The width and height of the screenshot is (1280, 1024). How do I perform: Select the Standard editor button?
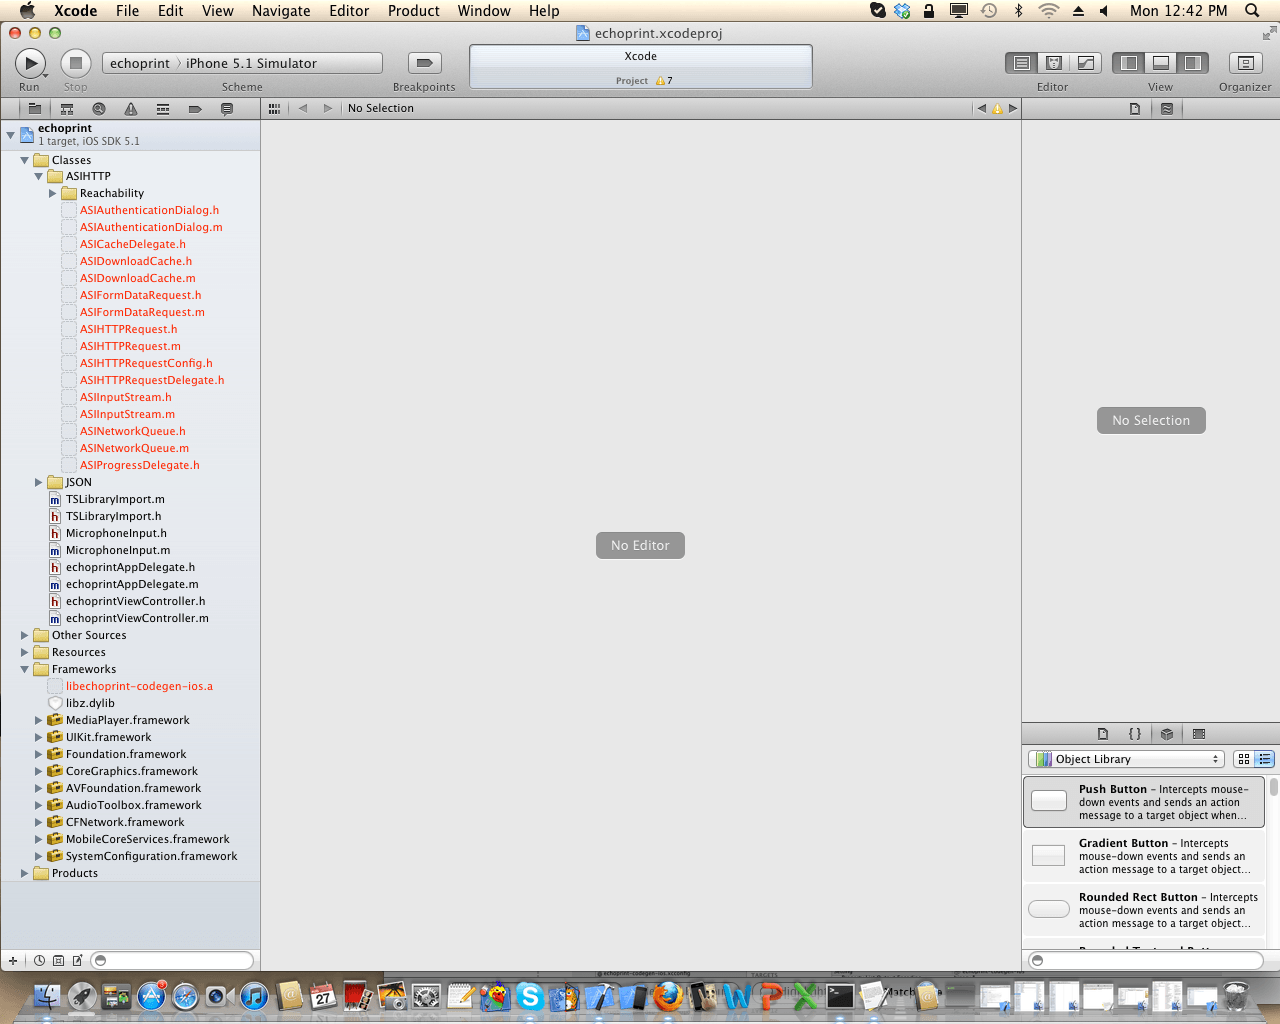tap(1021, 63)
